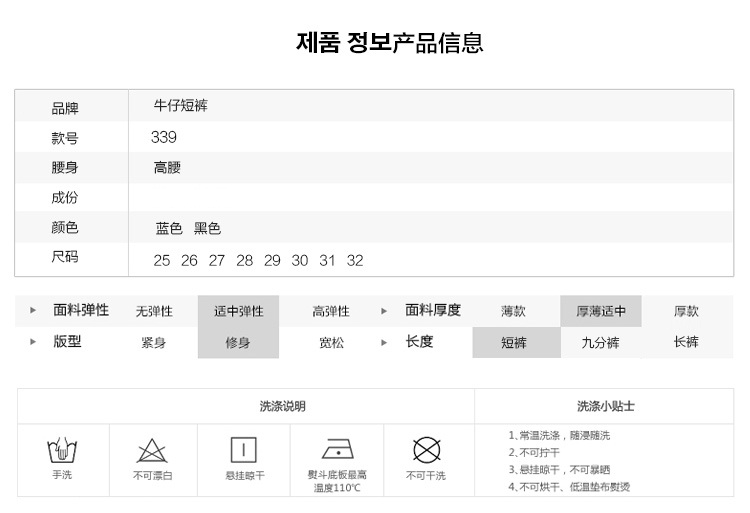Click the 品牌 row label
Screen dimensions: 750x513
(65, 109)
